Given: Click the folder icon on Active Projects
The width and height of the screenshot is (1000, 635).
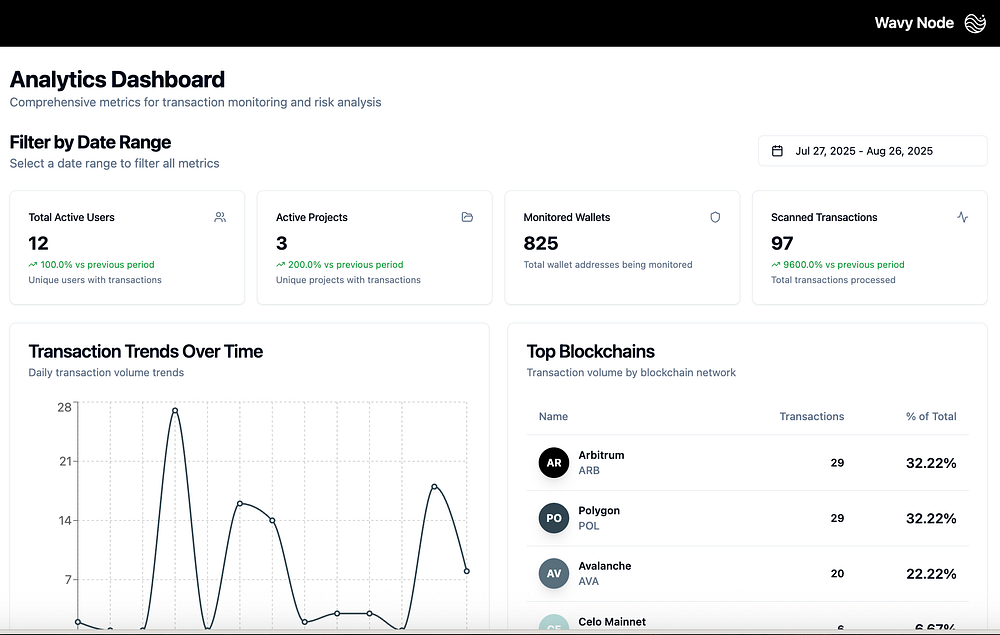Looking at the screenshot, I should 467,217.
